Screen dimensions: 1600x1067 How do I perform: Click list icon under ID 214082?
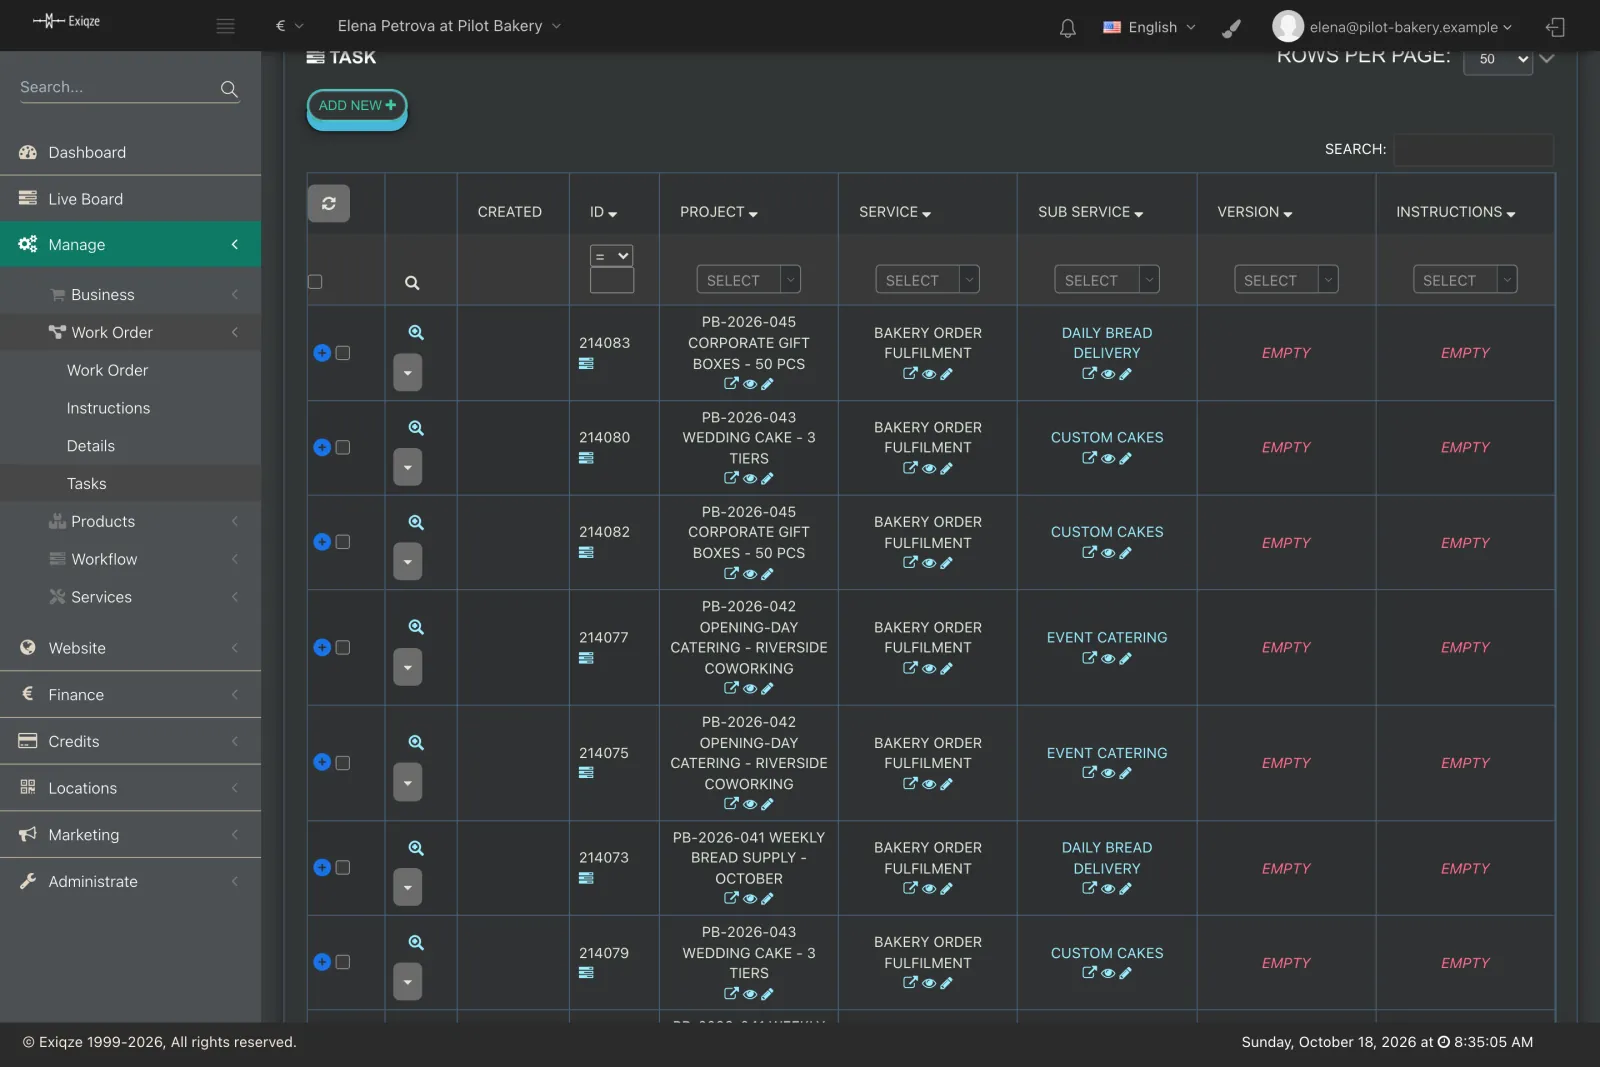pyautogui.click(x=586, y=552)
